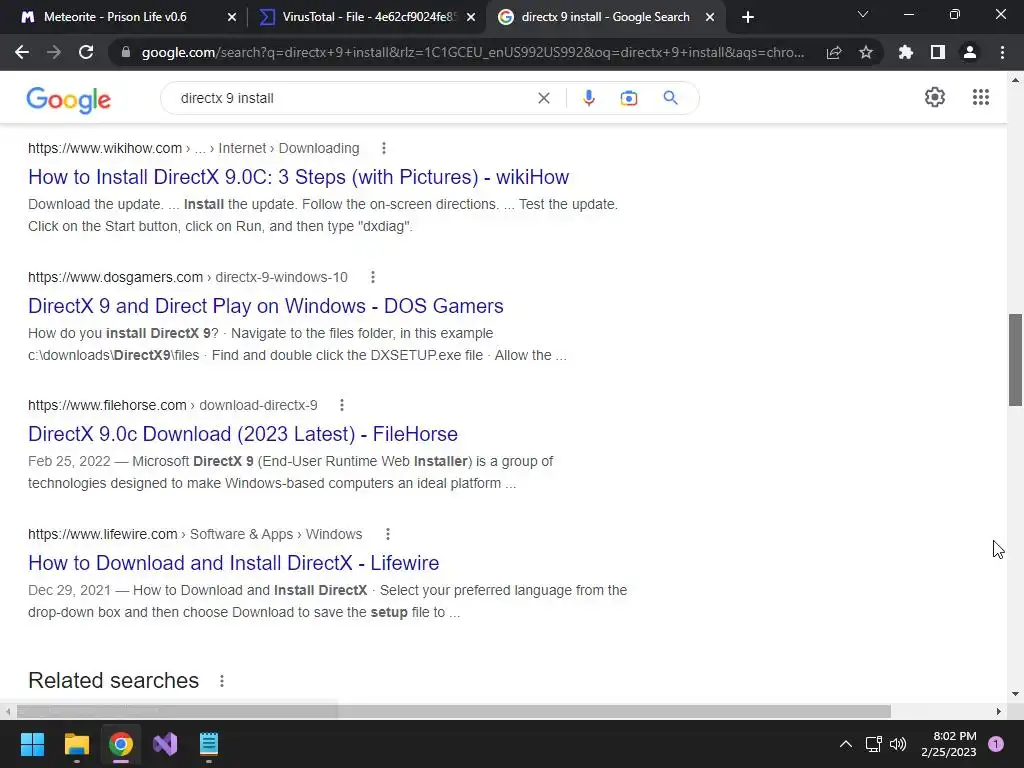Click the browser forward arrow
The height and width of the screenshot is (768, 1024).
tap(54, 52)
